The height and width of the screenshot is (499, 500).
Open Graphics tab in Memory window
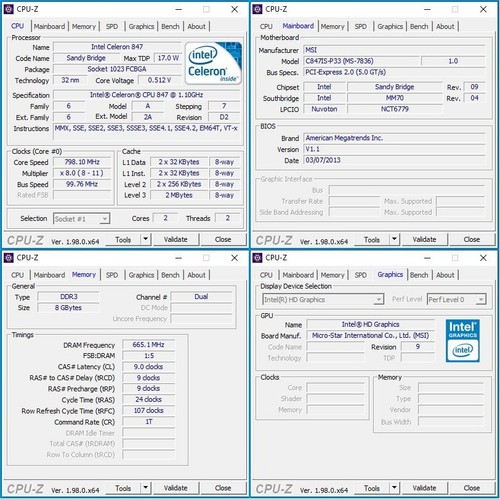tap(141, 275)
